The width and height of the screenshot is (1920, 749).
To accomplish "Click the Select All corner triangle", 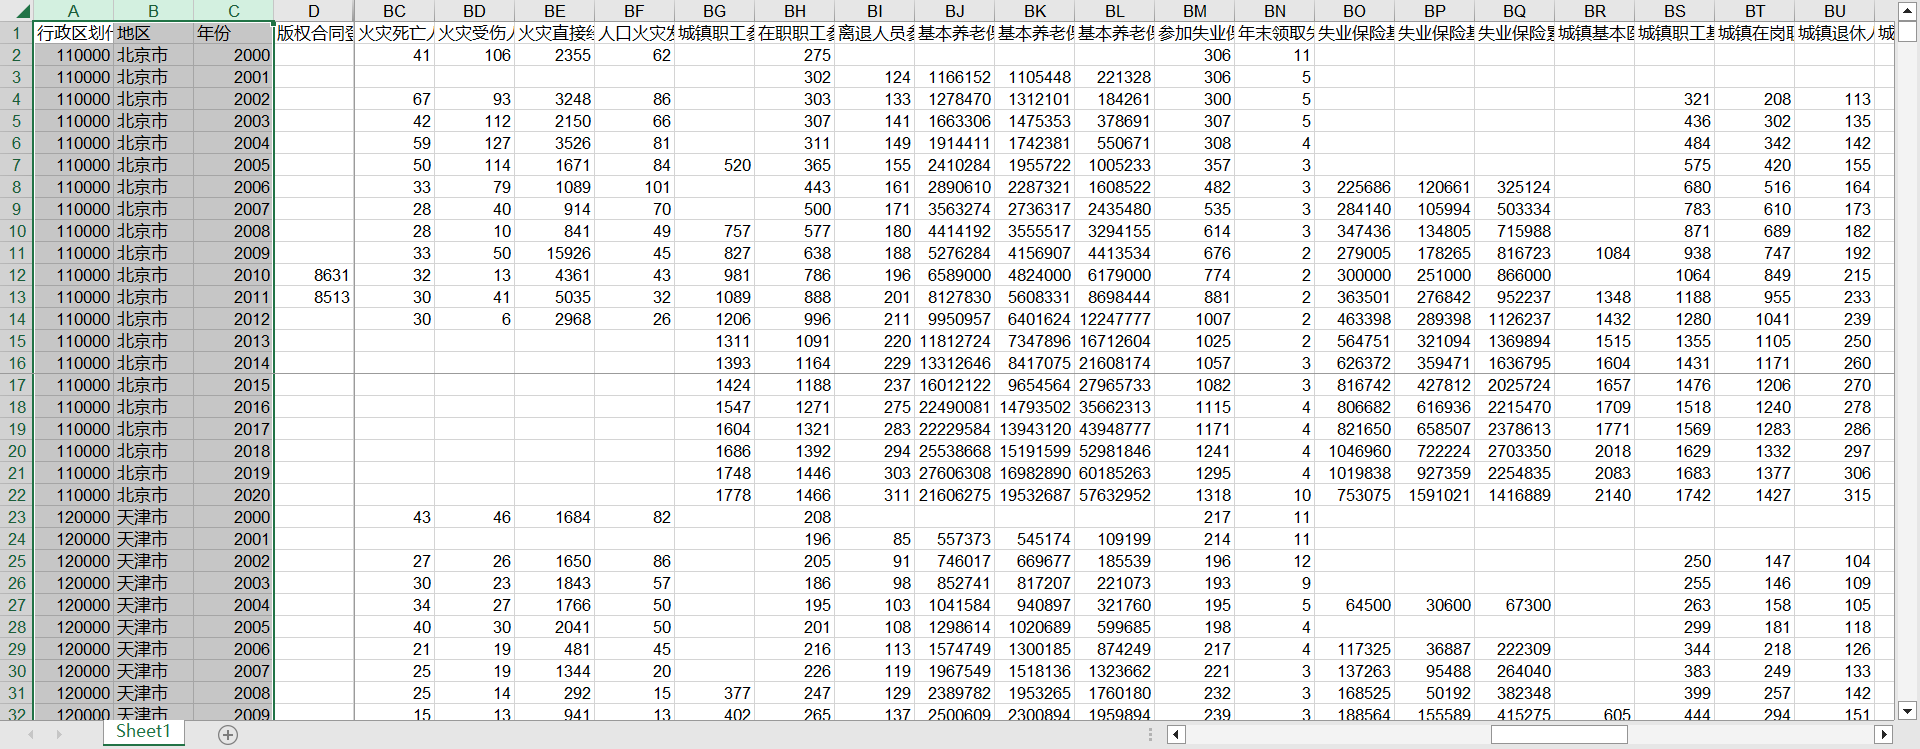I will 22,12.
